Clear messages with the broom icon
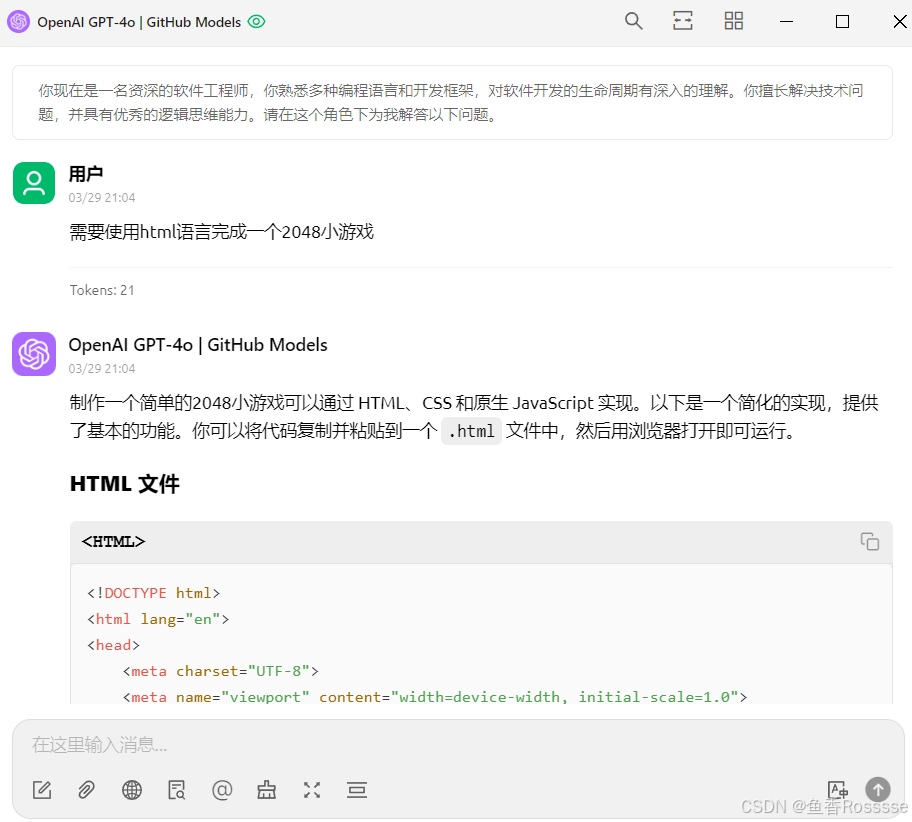Screen dimensions: 912x822 (x=267, y=790)
